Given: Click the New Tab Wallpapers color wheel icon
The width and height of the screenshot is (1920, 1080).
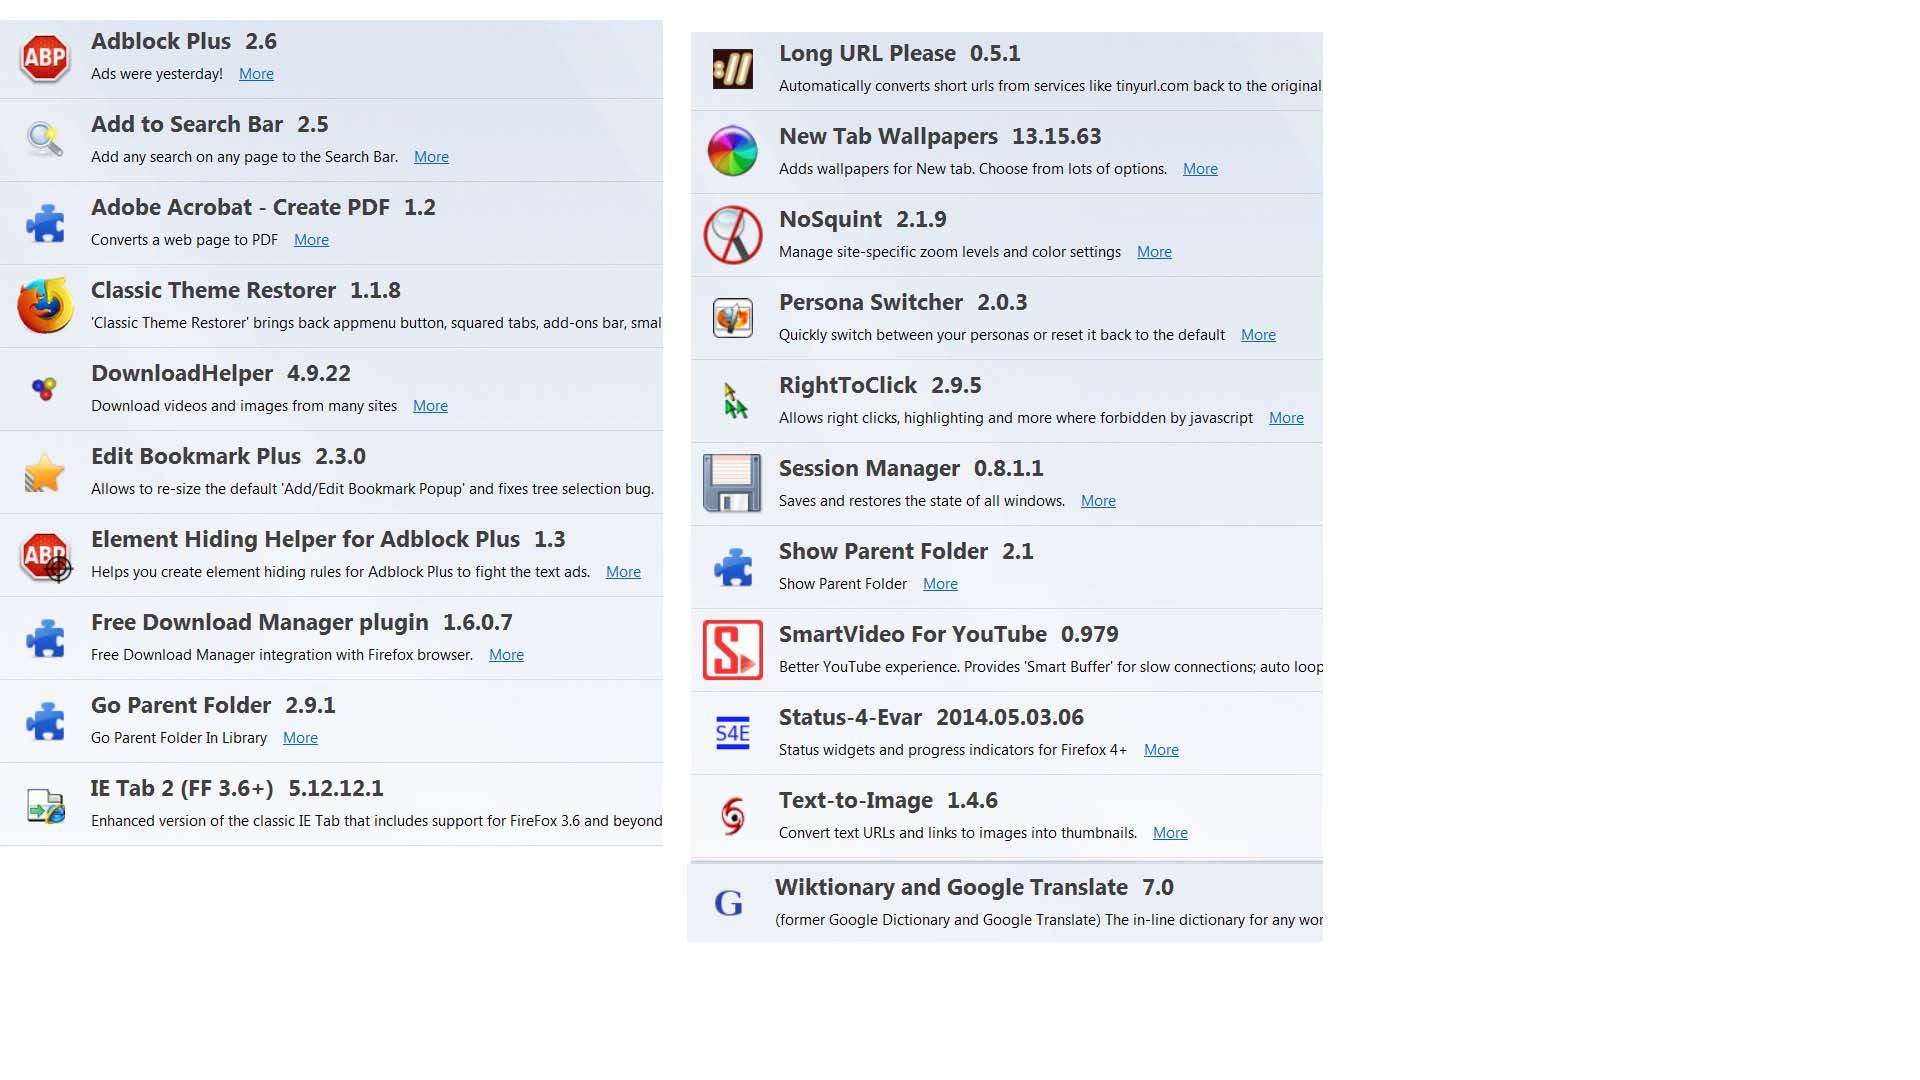Looking at the screenshot, I should [733, 151].
